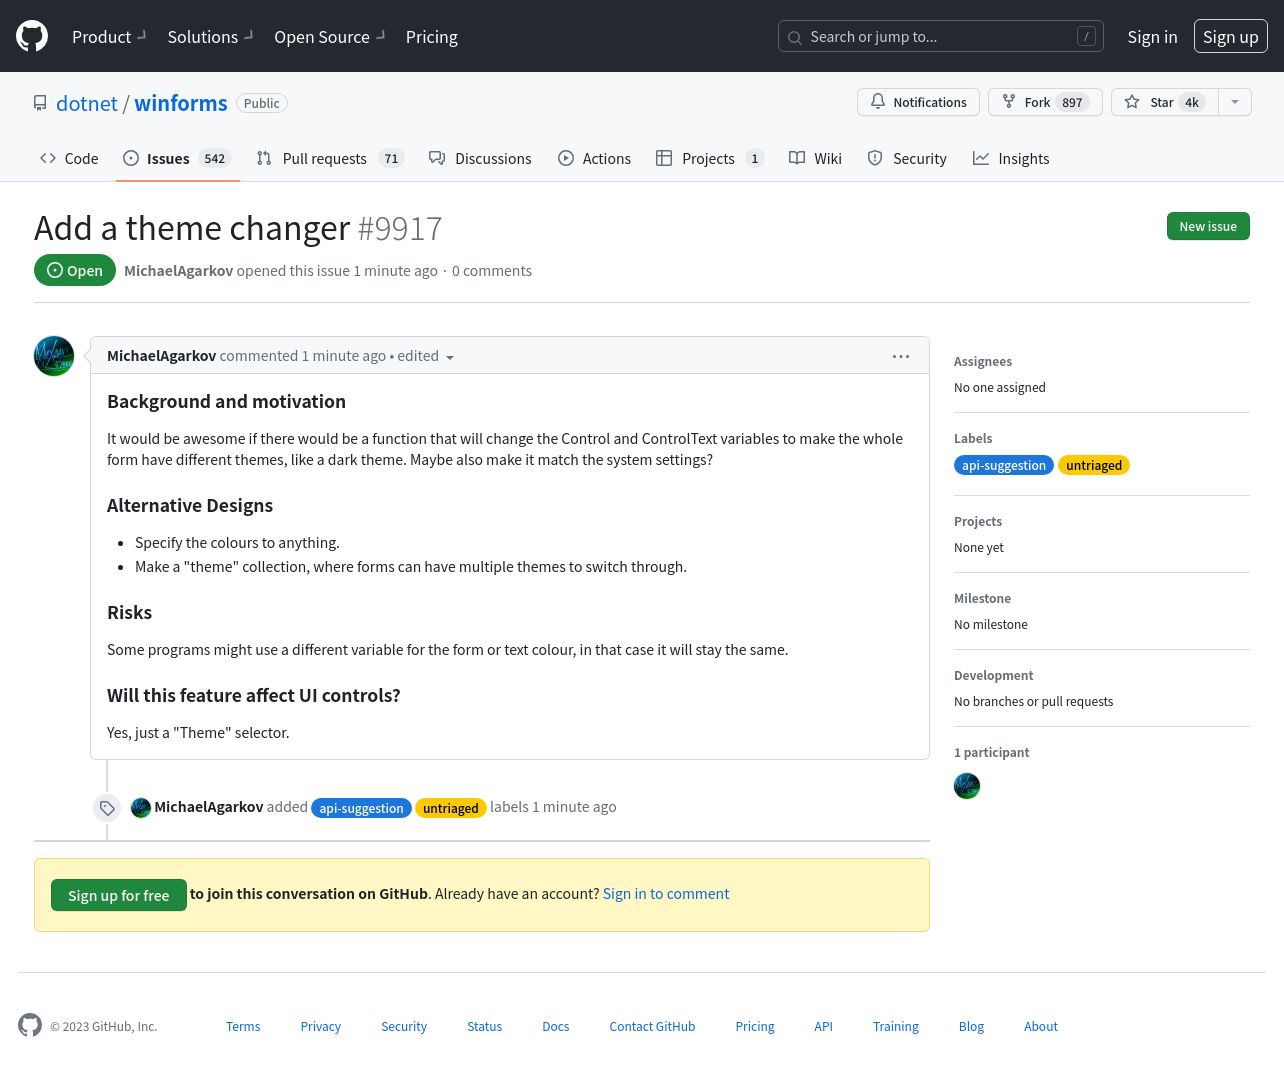Expand the Product menu
Screen dimensions: 1284x1087
click(109, 37)
